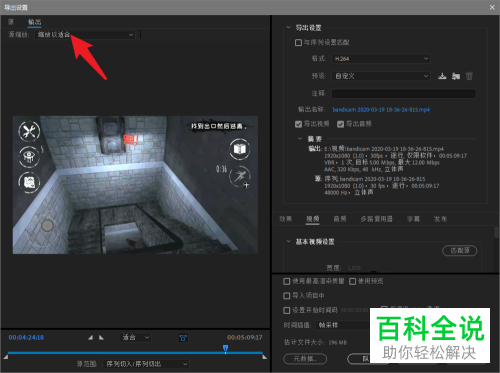Click the blue playhead on the timeline
The width and height of the screenshot is (500, 373).
click(x=226, y=349)
